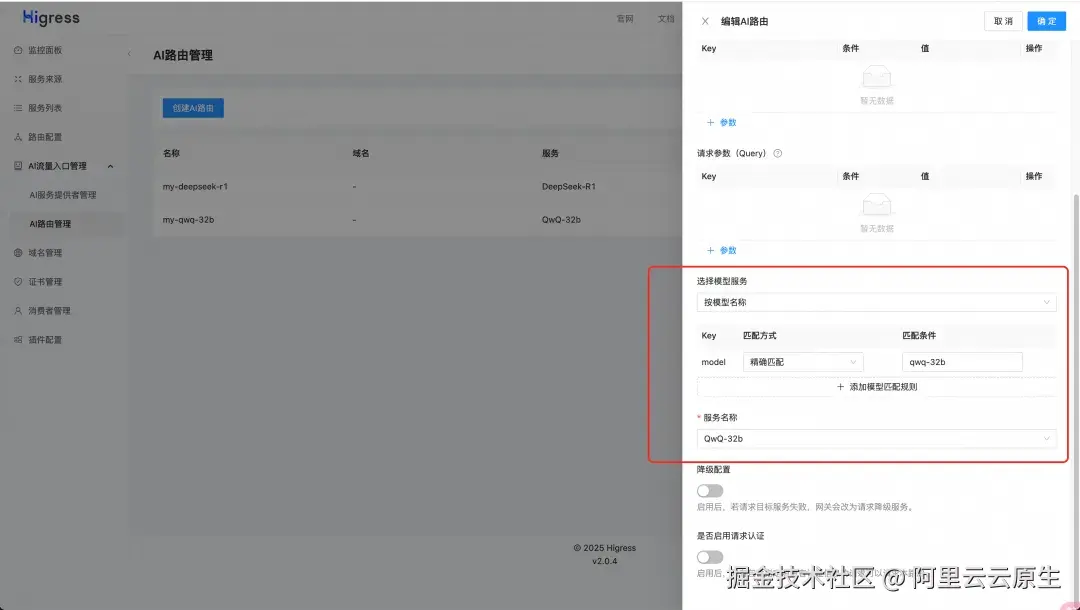This screenshot has width=1080, height=610.
Task: Select AI路由管理 submenu item
Action: click(50, 224)
